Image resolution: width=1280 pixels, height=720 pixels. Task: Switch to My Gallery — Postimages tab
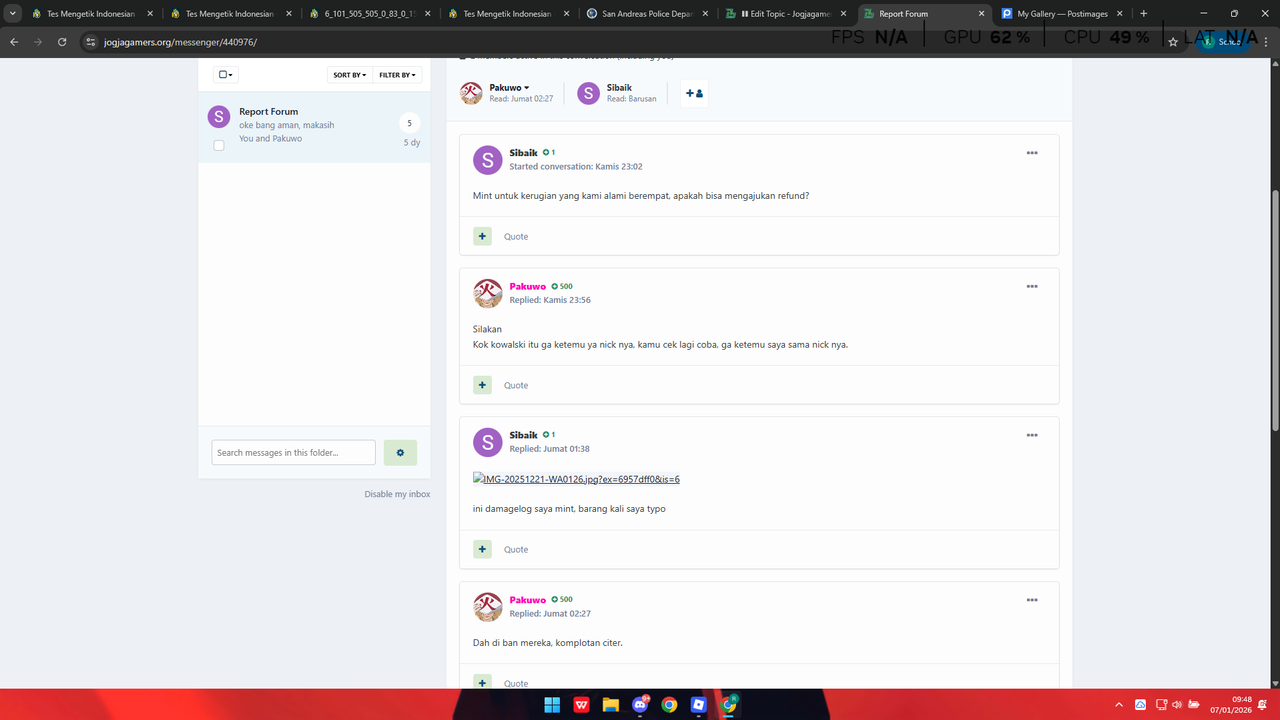1063,14
